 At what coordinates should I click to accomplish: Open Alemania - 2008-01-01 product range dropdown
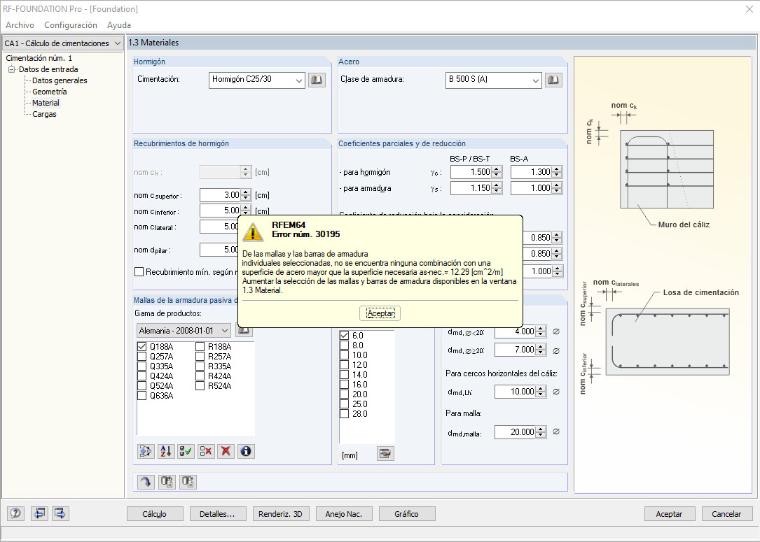(184, 331)
